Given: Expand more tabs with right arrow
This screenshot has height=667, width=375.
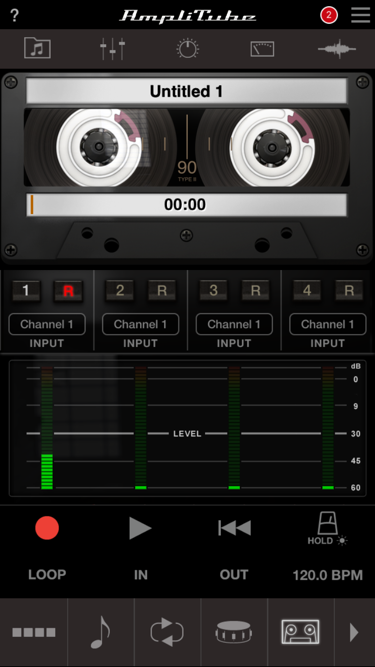Looking at the screenshot, I should coord(354,632).
